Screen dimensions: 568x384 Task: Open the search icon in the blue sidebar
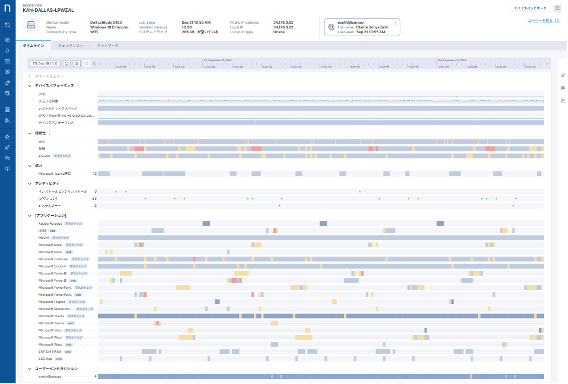click(8, 25)
